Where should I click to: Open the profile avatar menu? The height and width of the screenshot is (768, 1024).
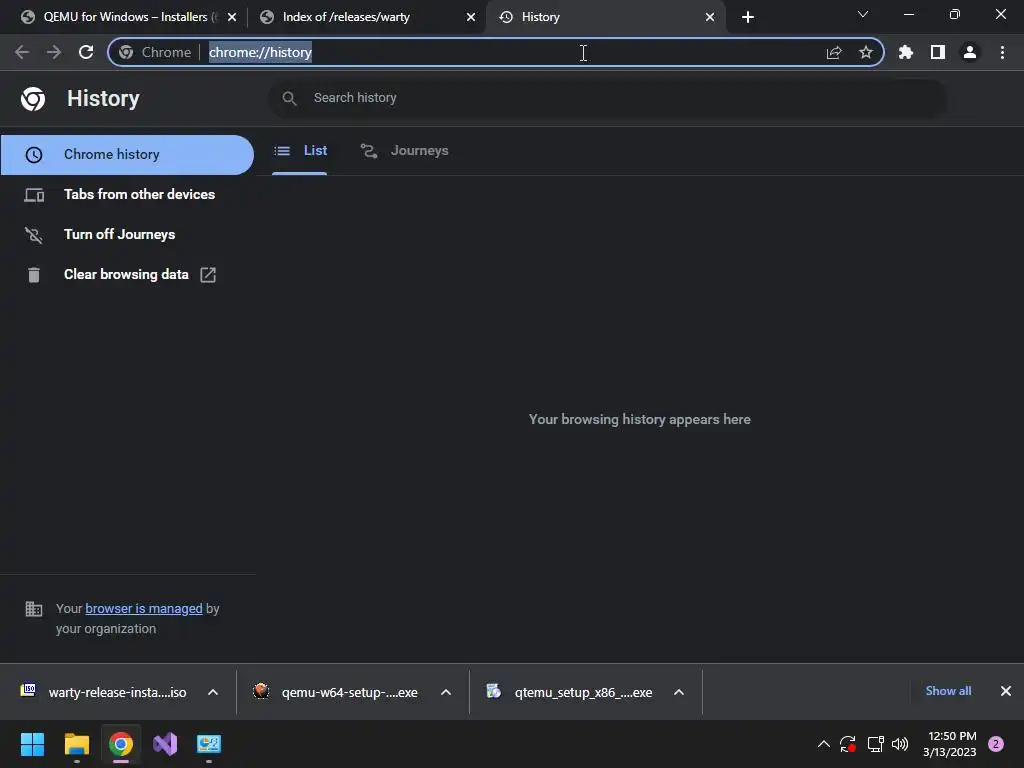point(970,52)
